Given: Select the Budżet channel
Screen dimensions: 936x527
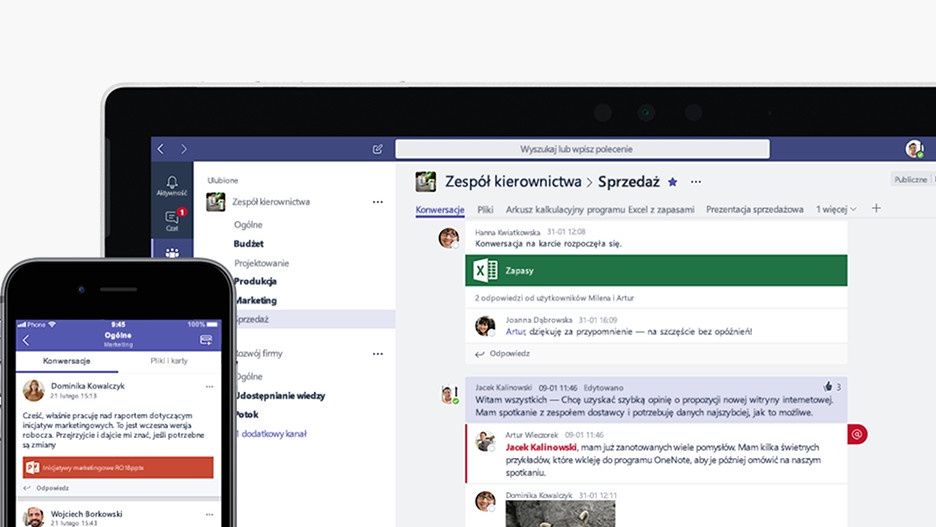Looking at the screenshot, I should (x=249, y=244).
